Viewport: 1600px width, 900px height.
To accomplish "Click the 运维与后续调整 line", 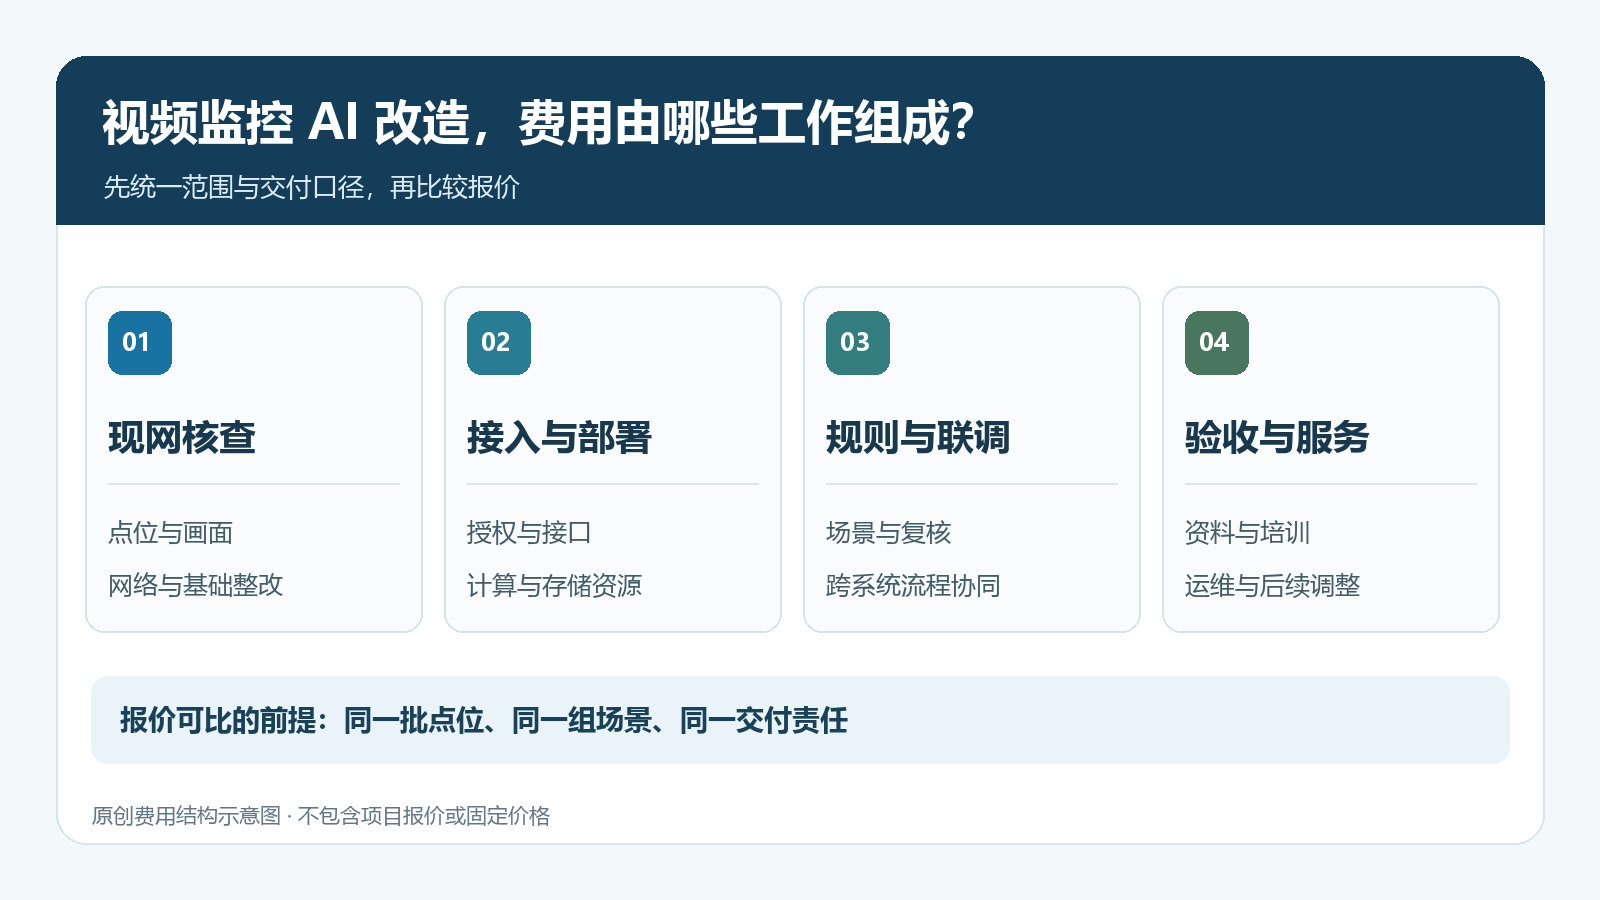I will (1272, 585).
